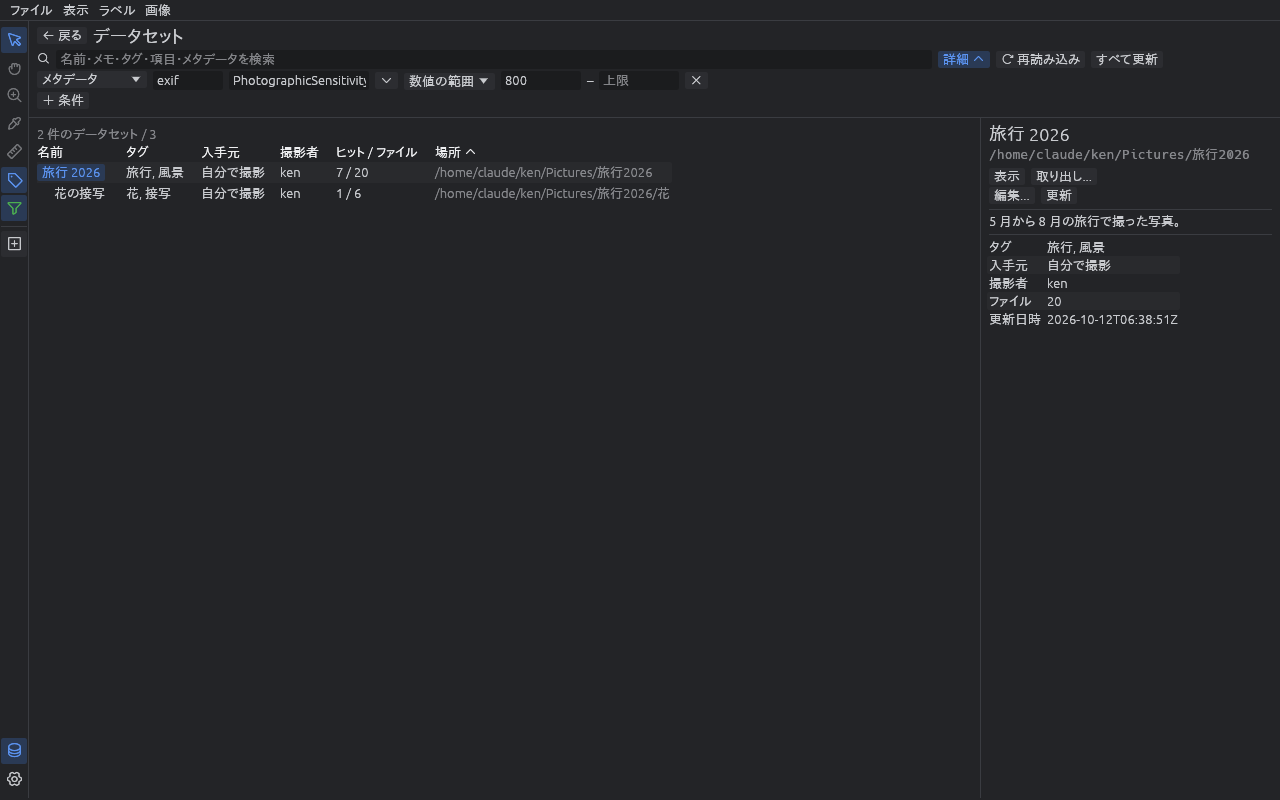Click 更新 button in details panel
Image resolution: width=1280 pixels, height=800 pixels.
tap(1059, 195)
